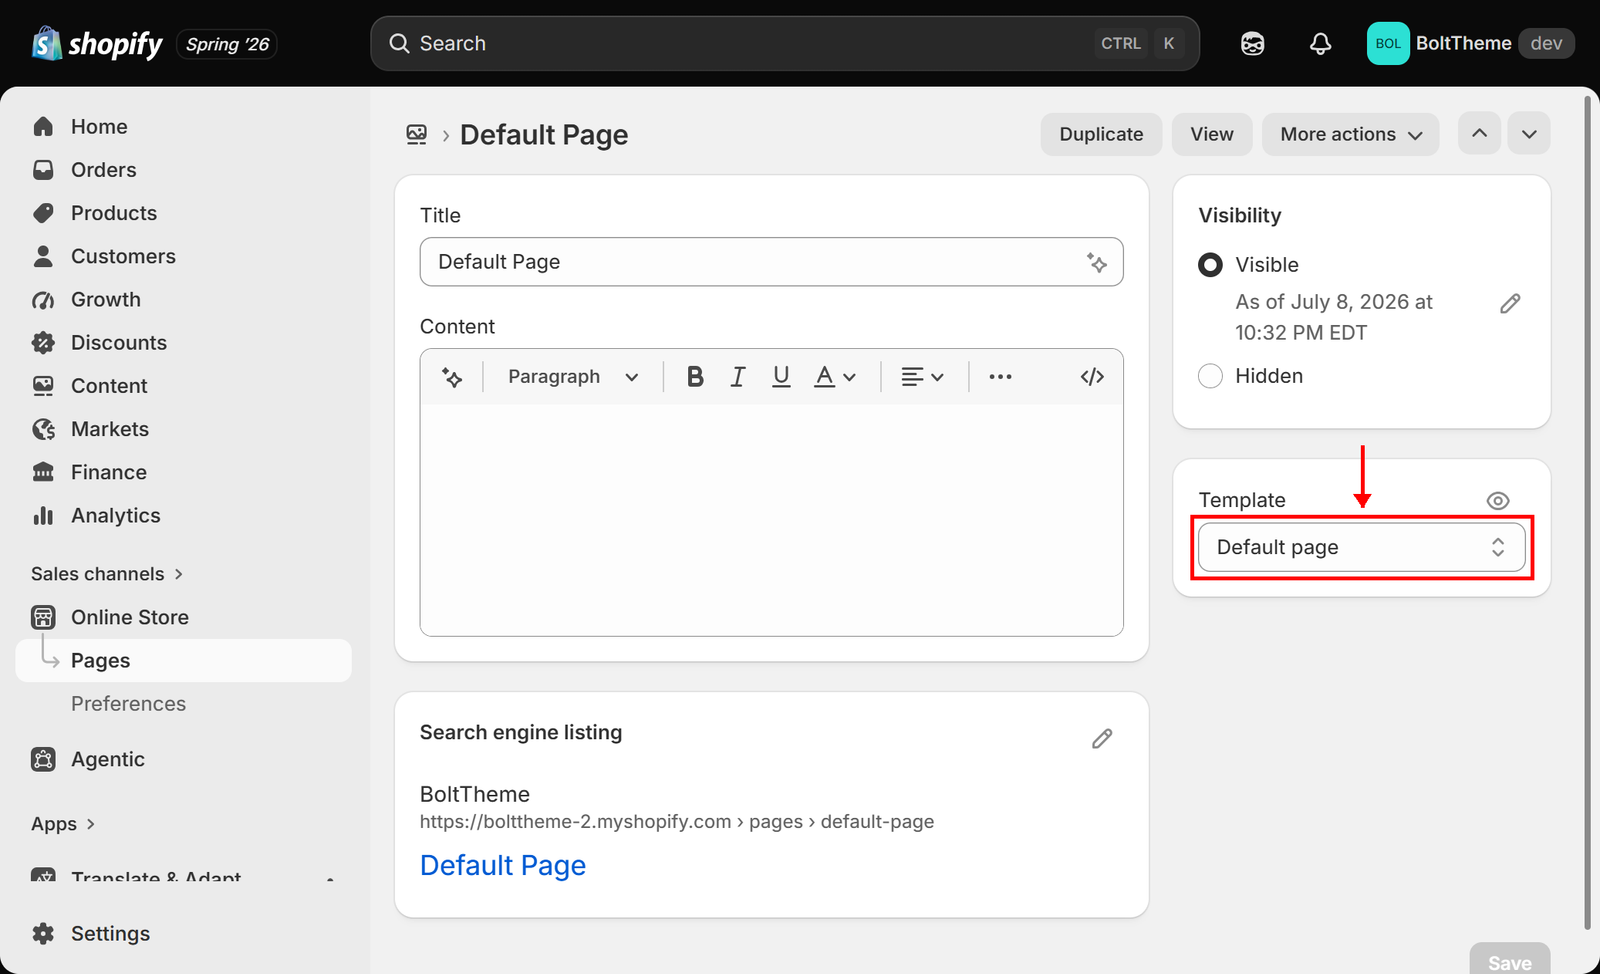Click the Growth gauge icon

coord(43,300)
